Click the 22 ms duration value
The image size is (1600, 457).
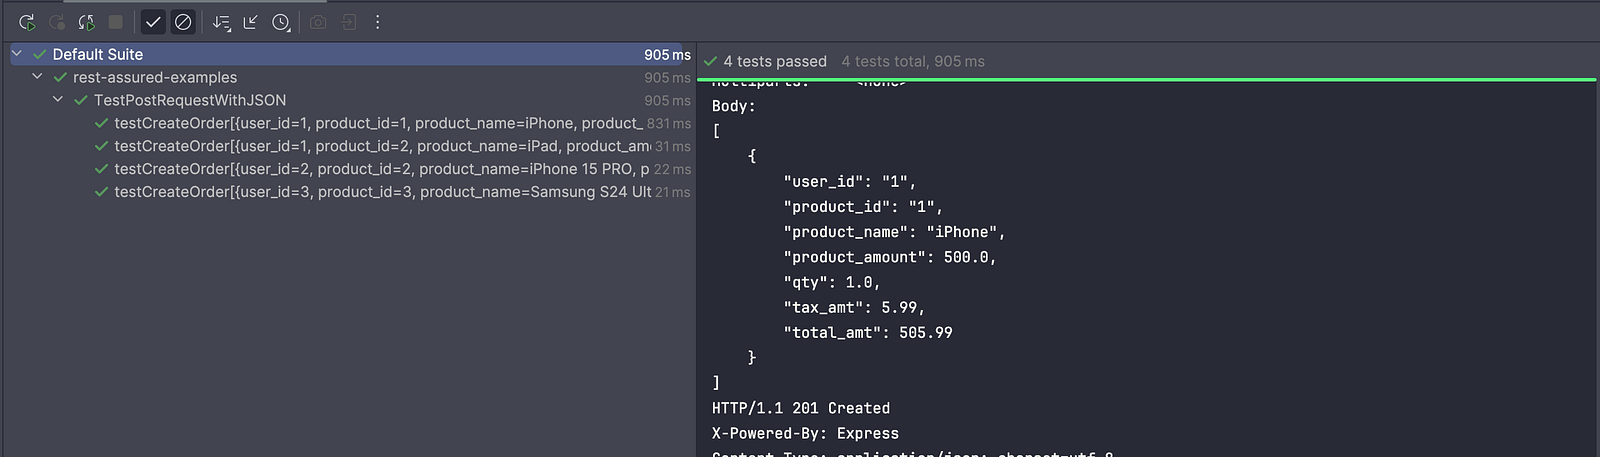click(x=672, y=169)
